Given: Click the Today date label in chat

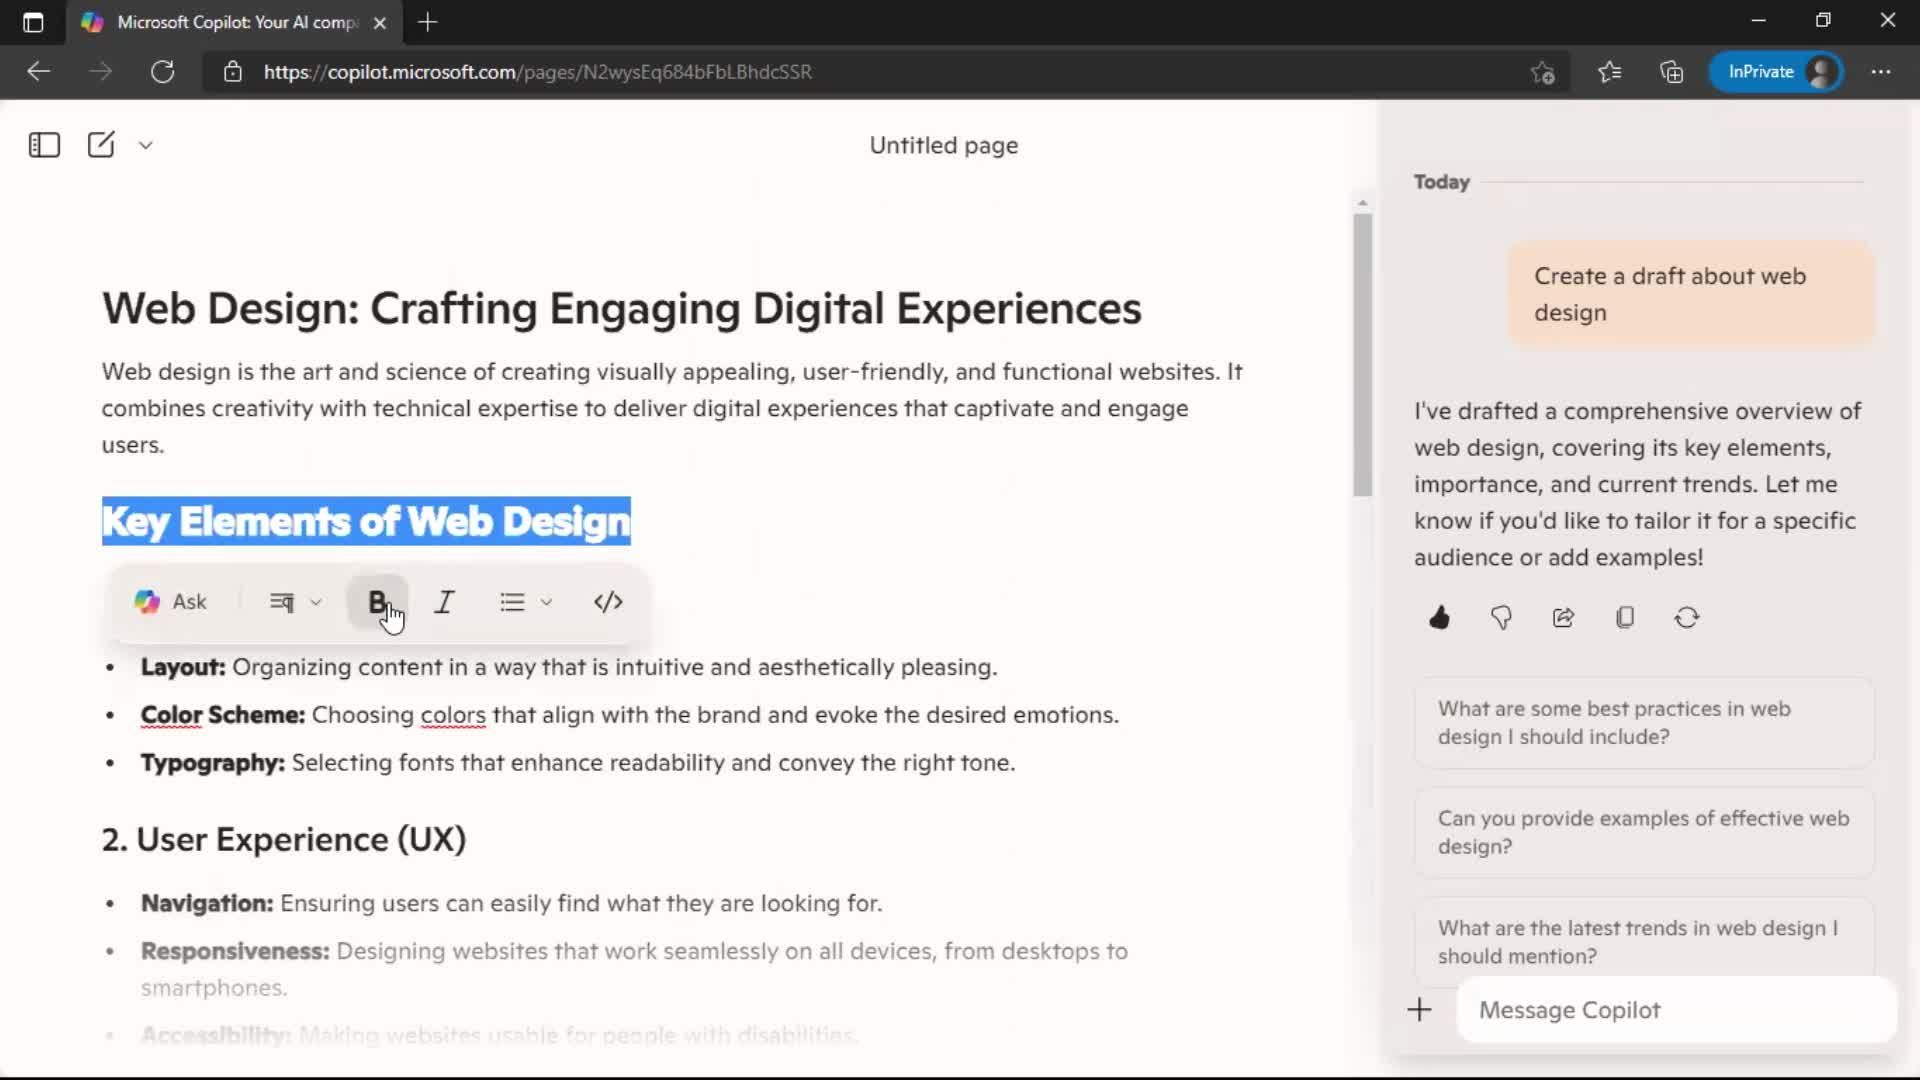Looking at the screenshot, I should (x=1441, y=182).
